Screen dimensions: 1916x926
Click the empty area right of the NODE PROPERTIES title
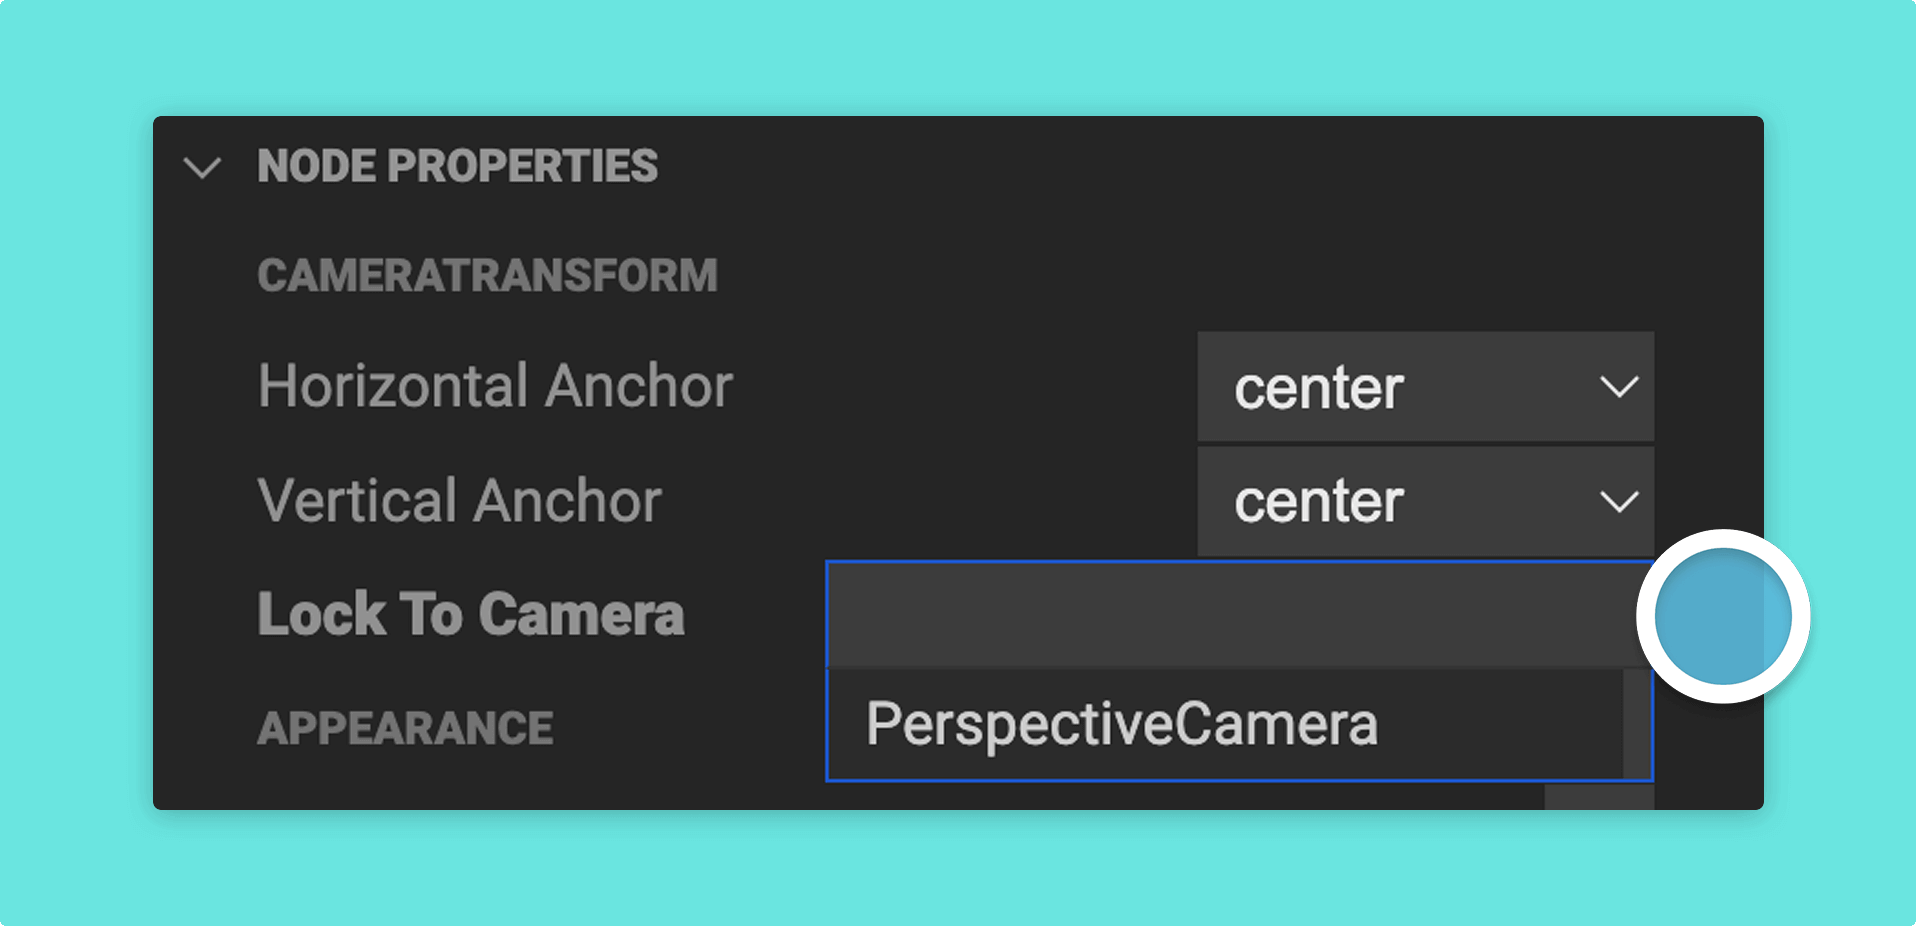coord(1200,166)
